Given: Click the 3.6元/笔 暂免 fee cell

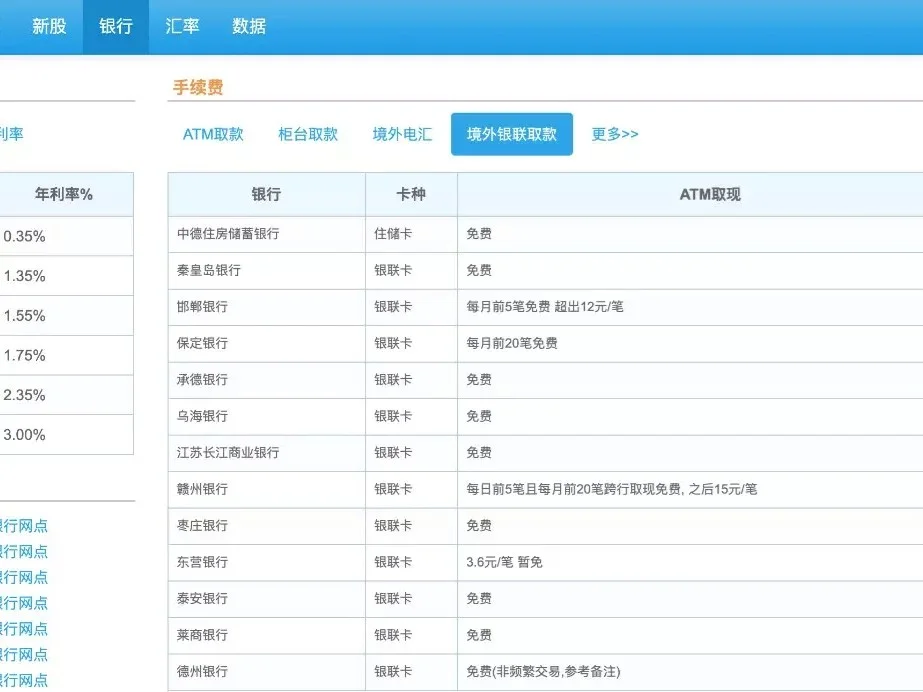Looking at the screenshot, I should [504, 562].
